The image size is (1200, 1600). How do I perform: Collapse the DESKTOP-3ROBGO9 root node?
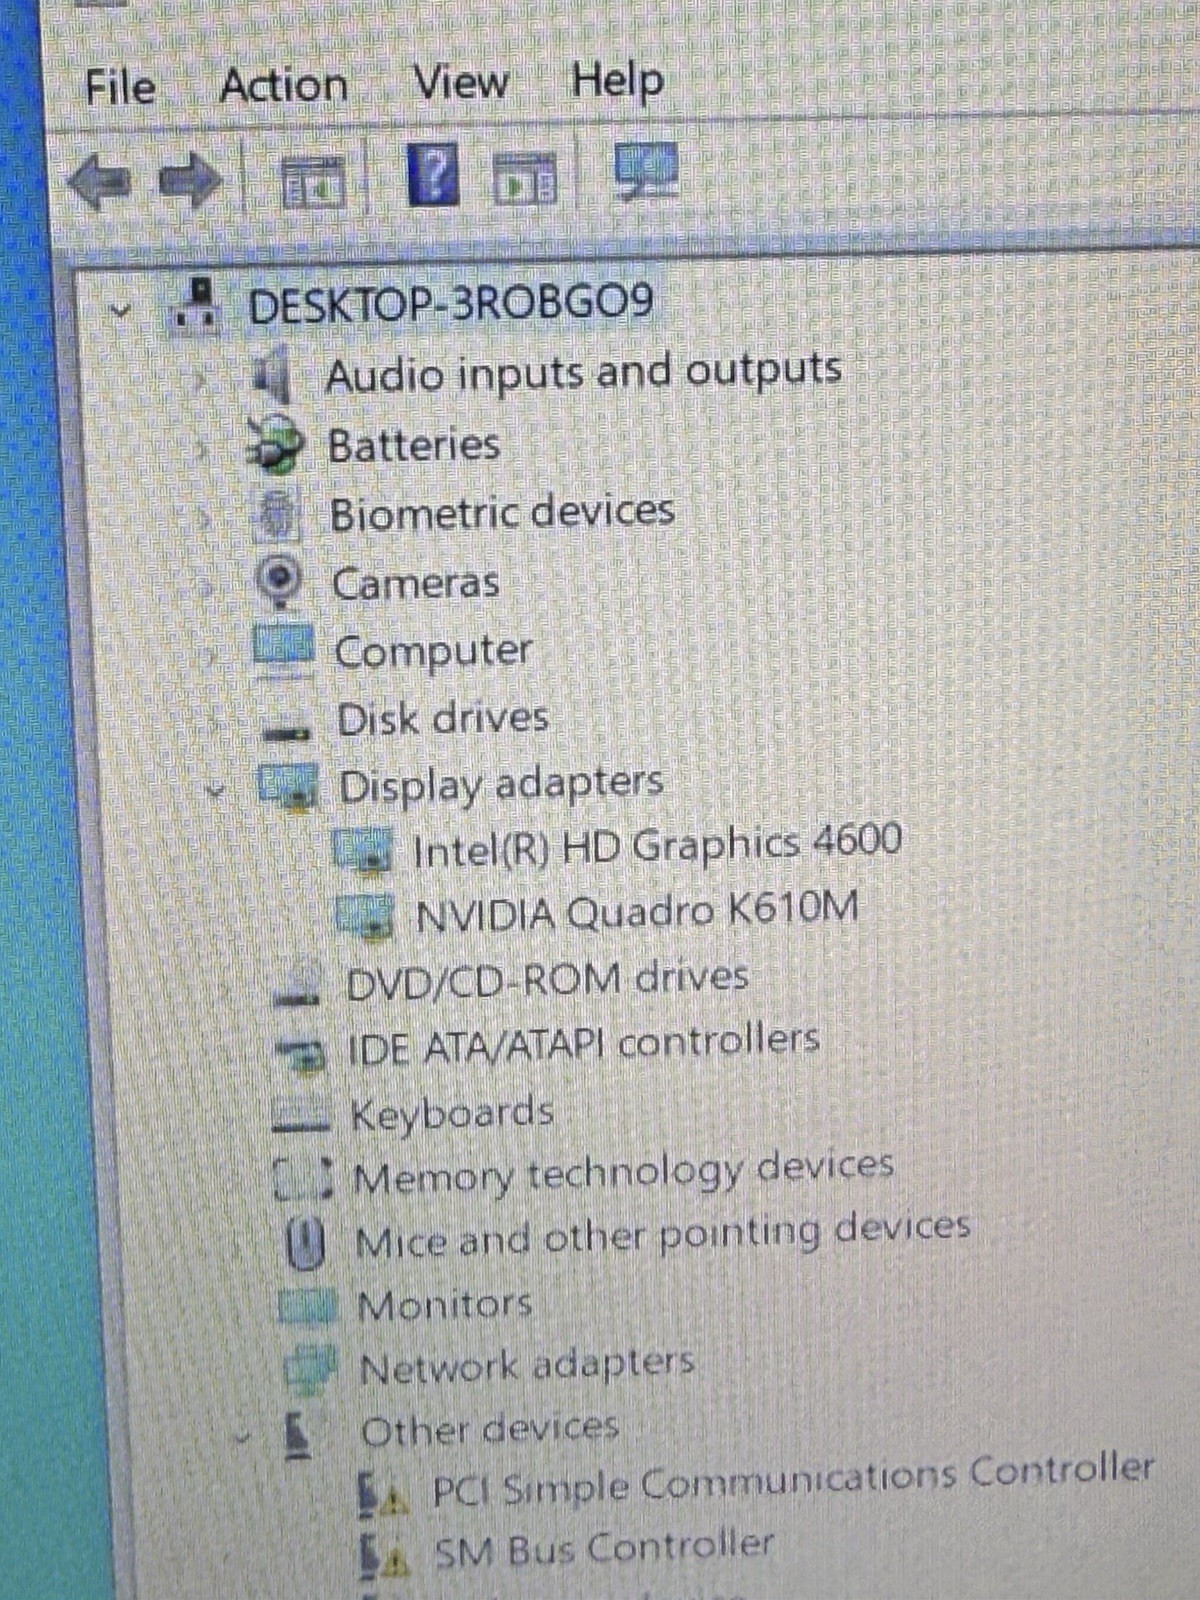pyautogui.click(x=121, y=309)
